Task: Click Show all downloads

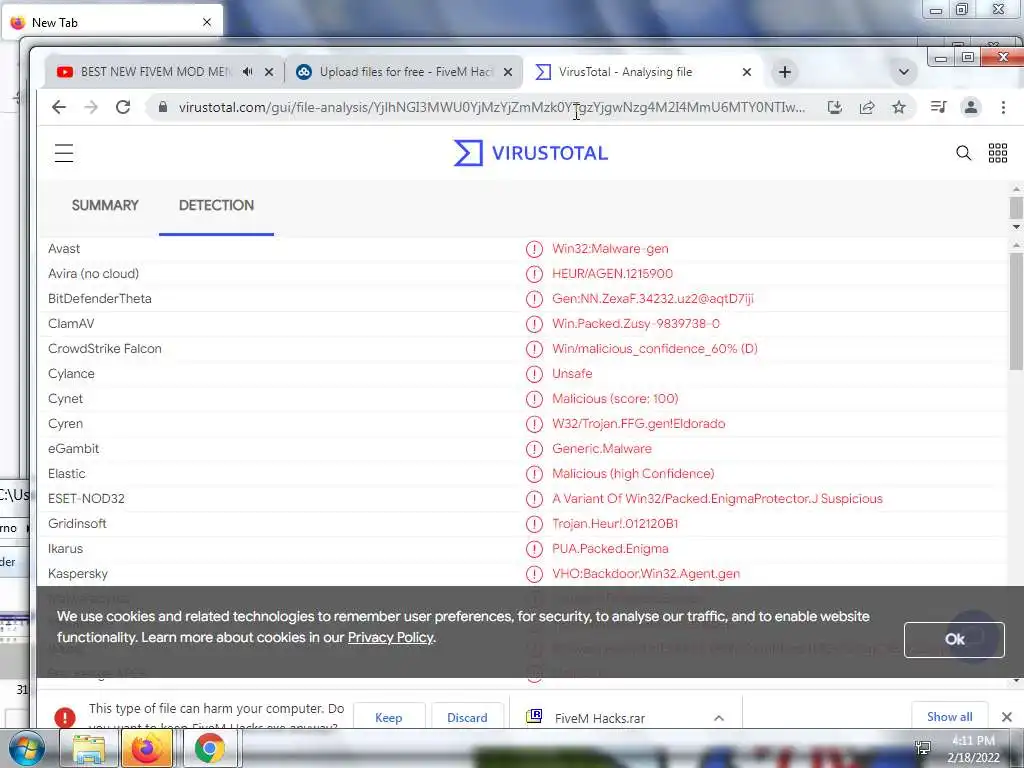Action: pos(950,716)
